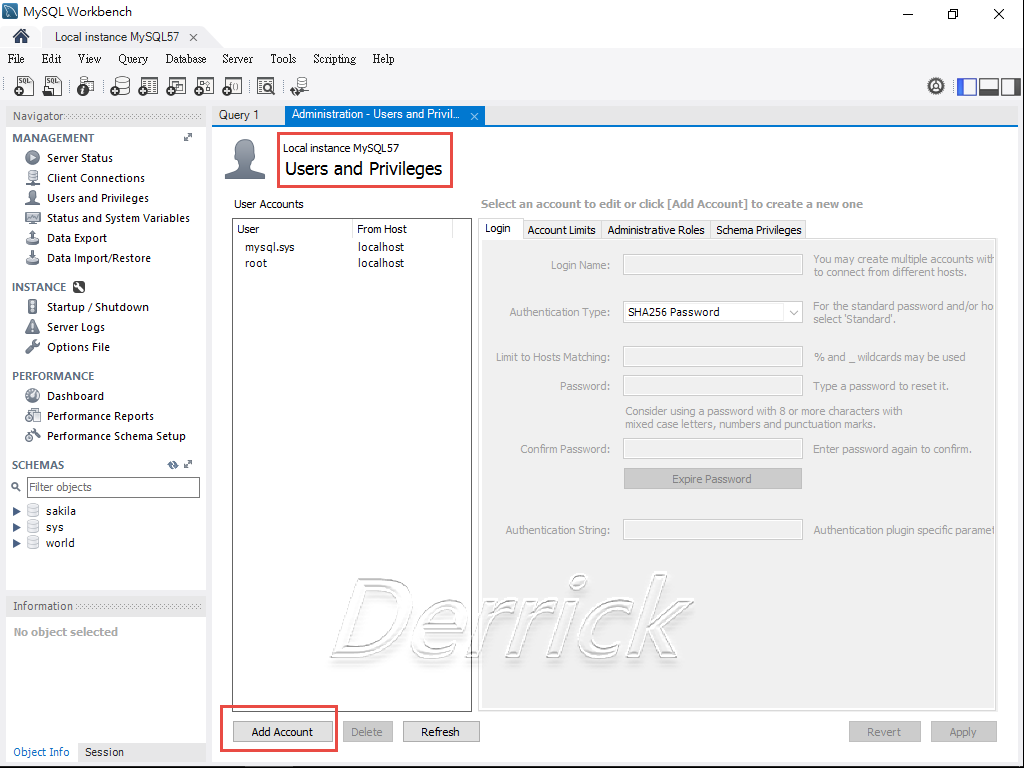The image size is (1024, 768).
Task: Open Client Connections in the Navigator
Action: 95,178
